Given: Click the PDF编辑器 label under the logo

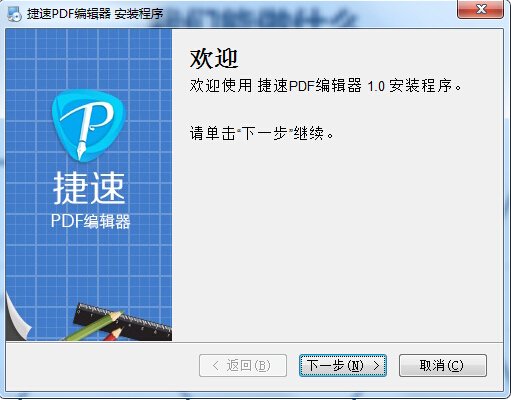Looking at the screenshot, I should click(x=90, y=221).
